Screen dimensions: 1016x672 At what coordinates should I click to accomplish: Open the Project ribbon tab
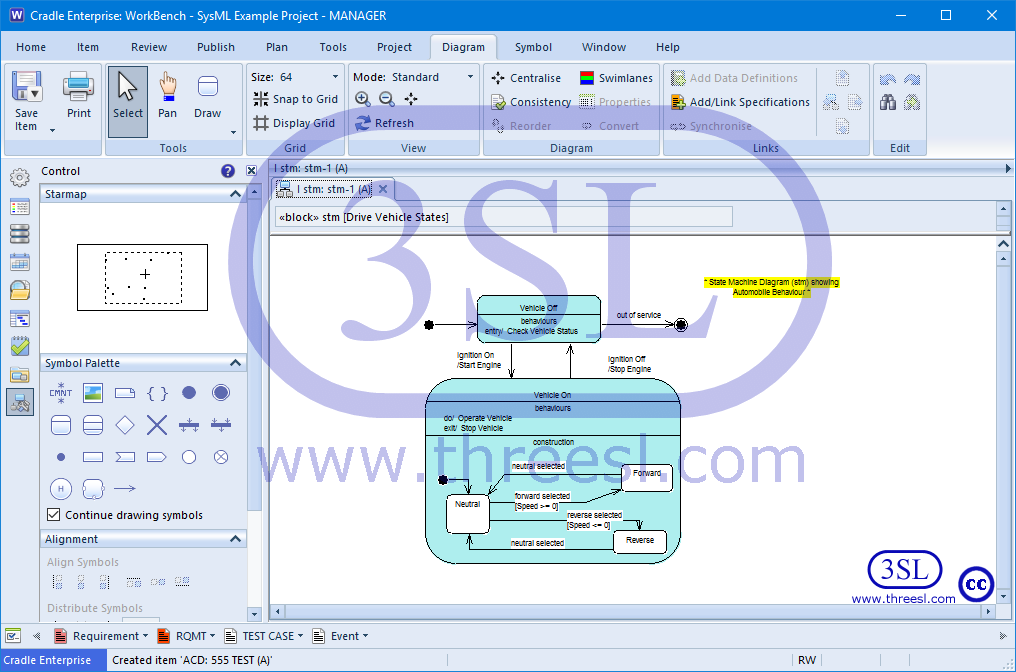394,47
